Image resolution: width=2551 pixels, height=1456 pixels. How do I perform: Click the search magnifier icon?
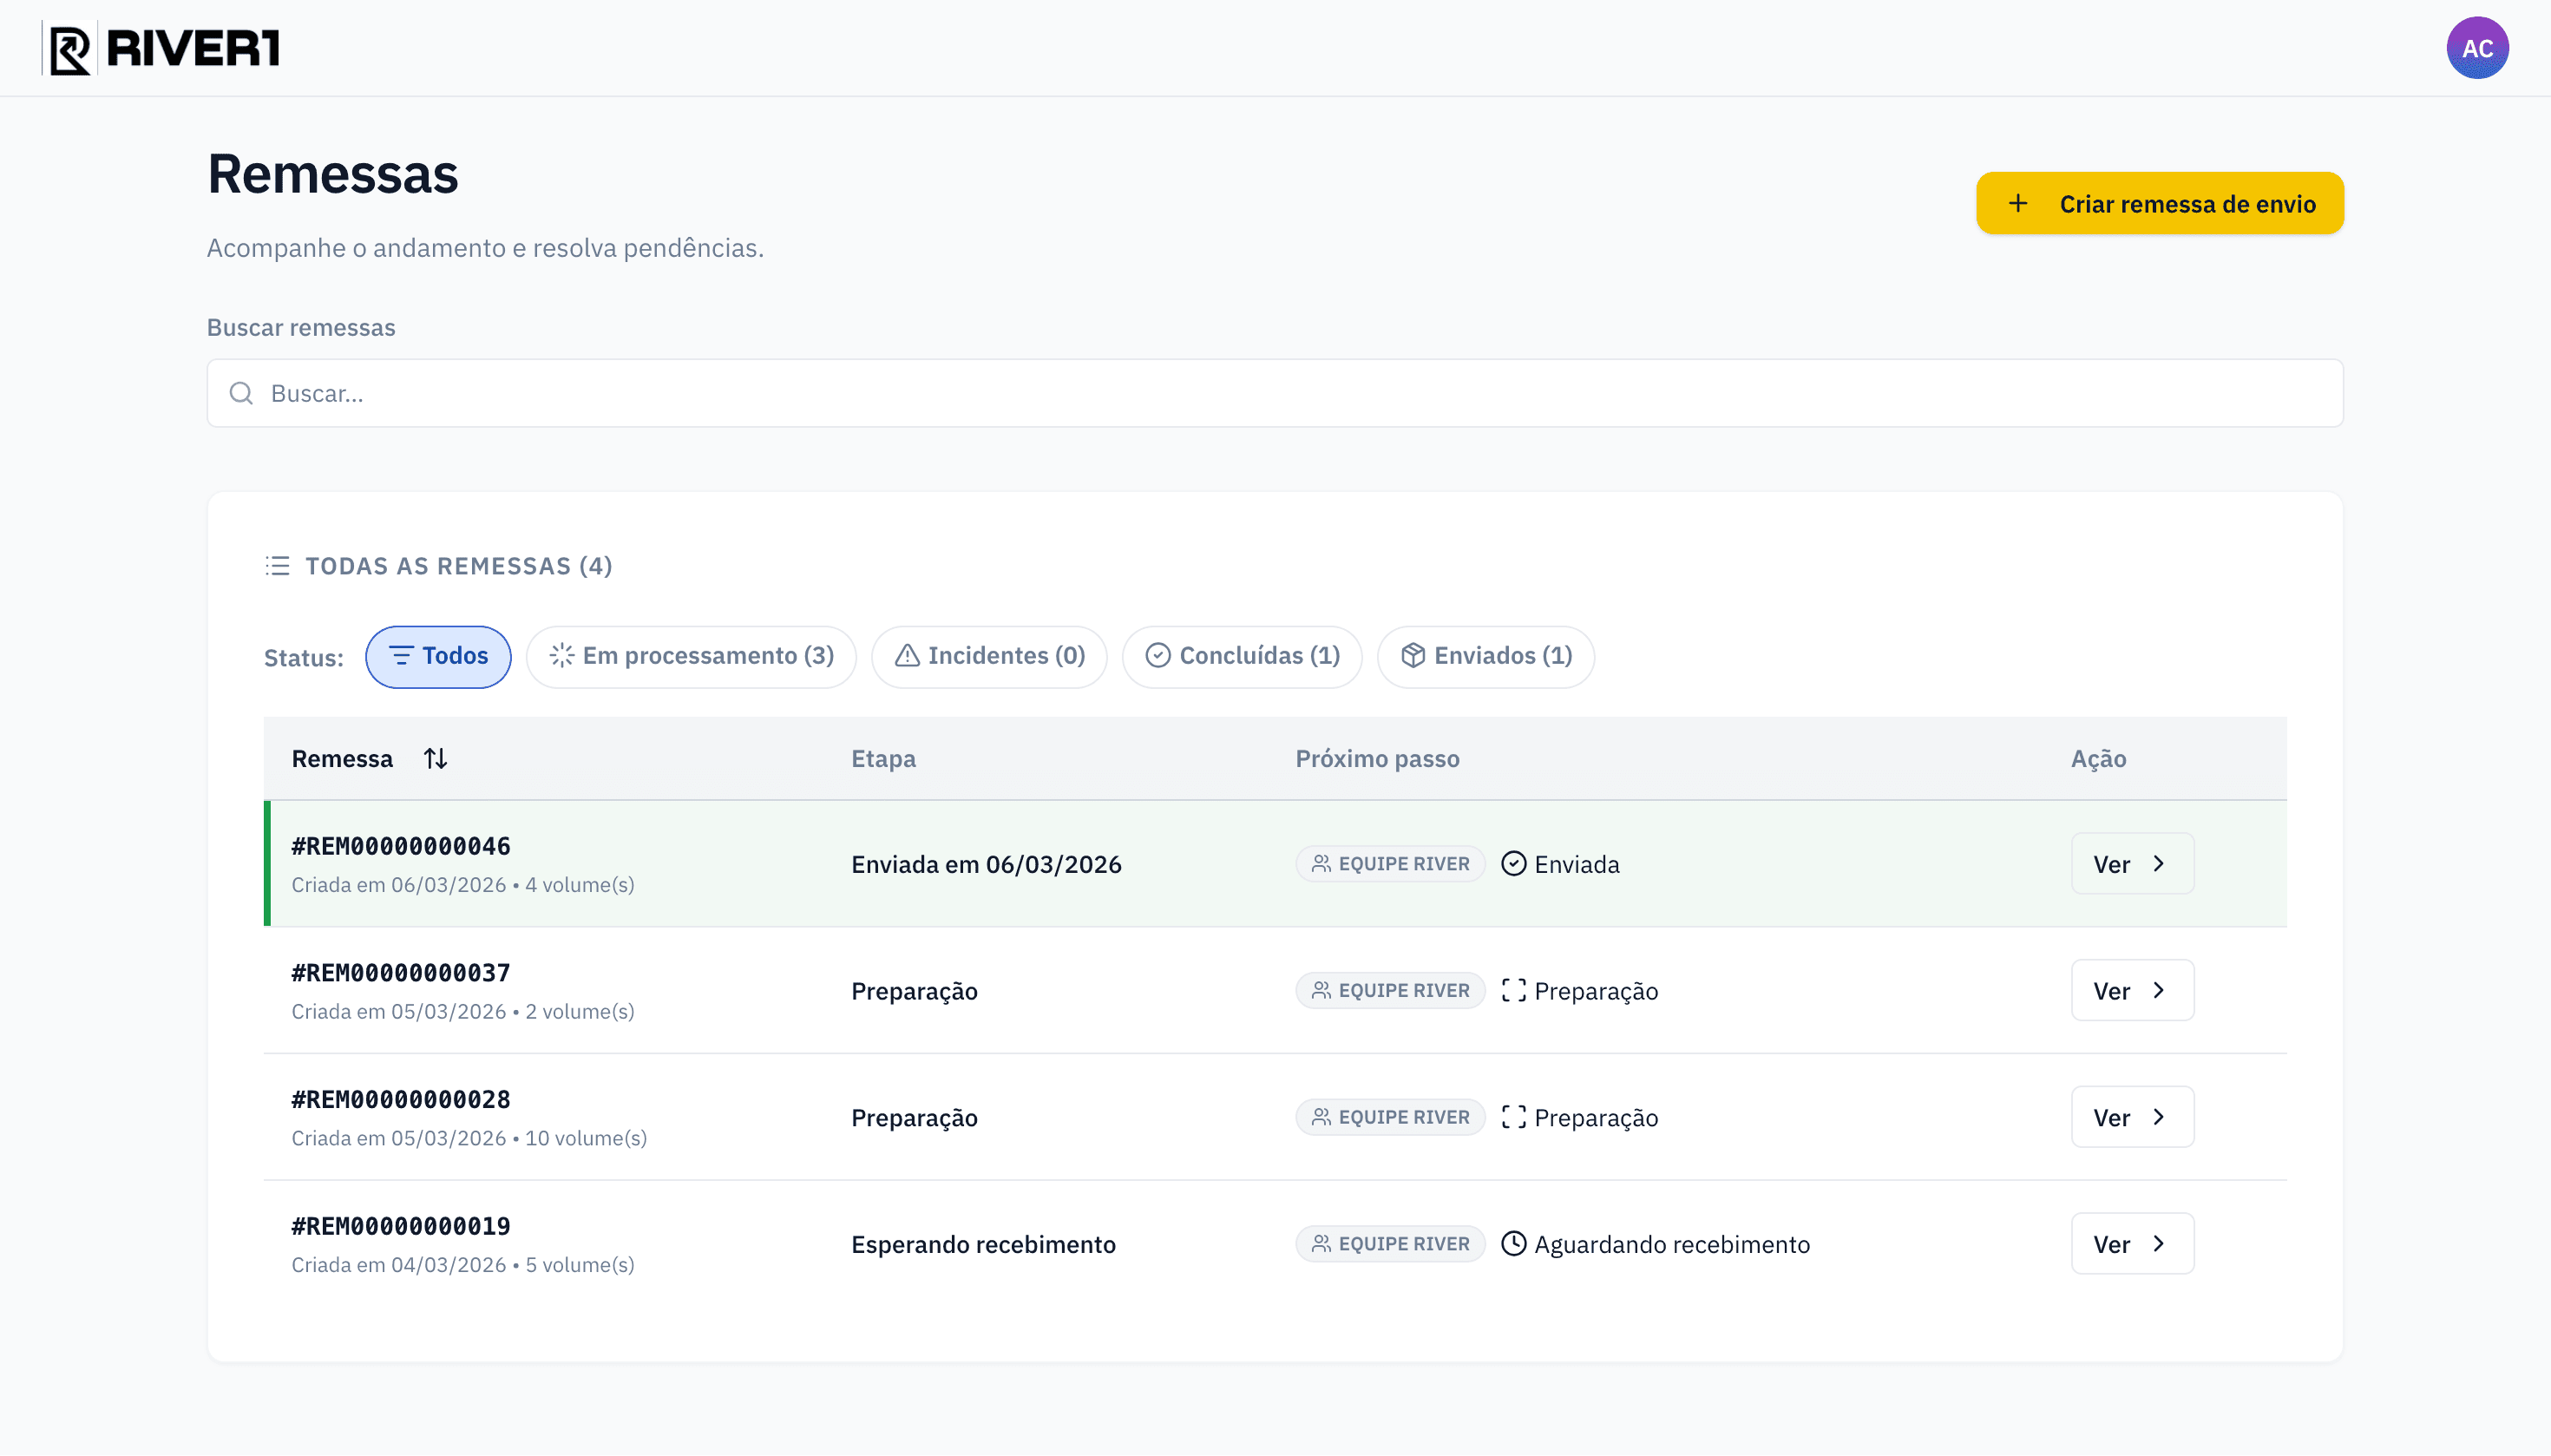pos(241,393)
